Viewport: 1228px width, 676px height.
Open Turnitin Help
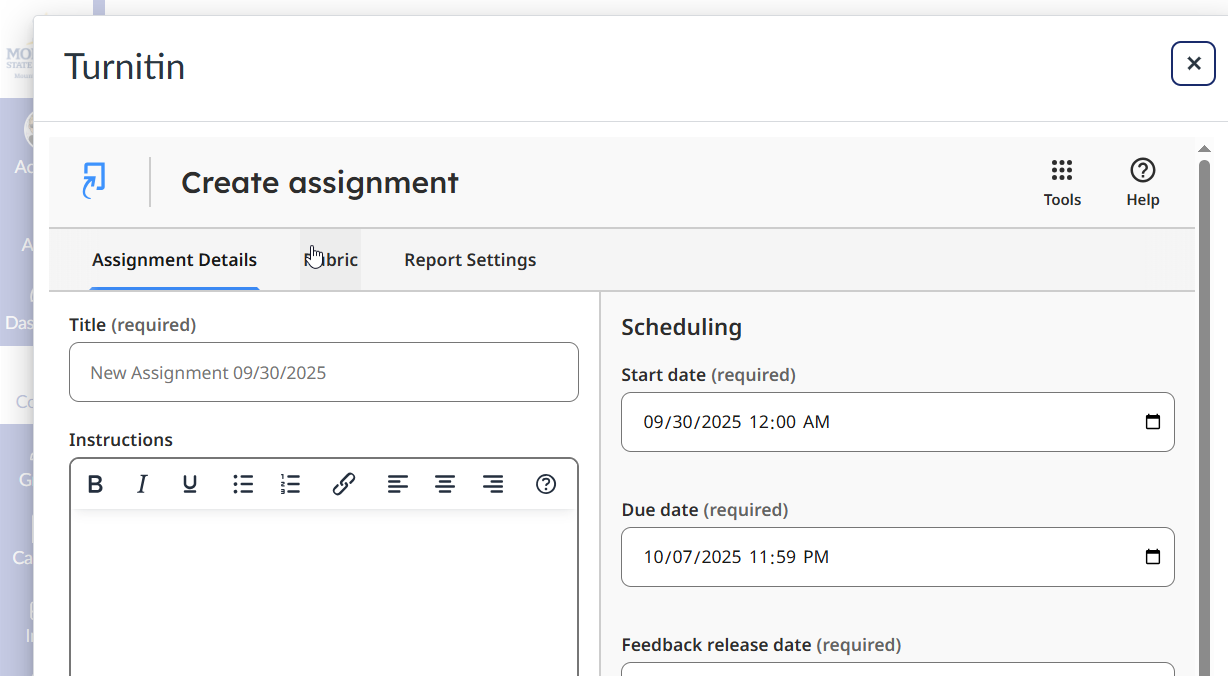click(1142, 180)
